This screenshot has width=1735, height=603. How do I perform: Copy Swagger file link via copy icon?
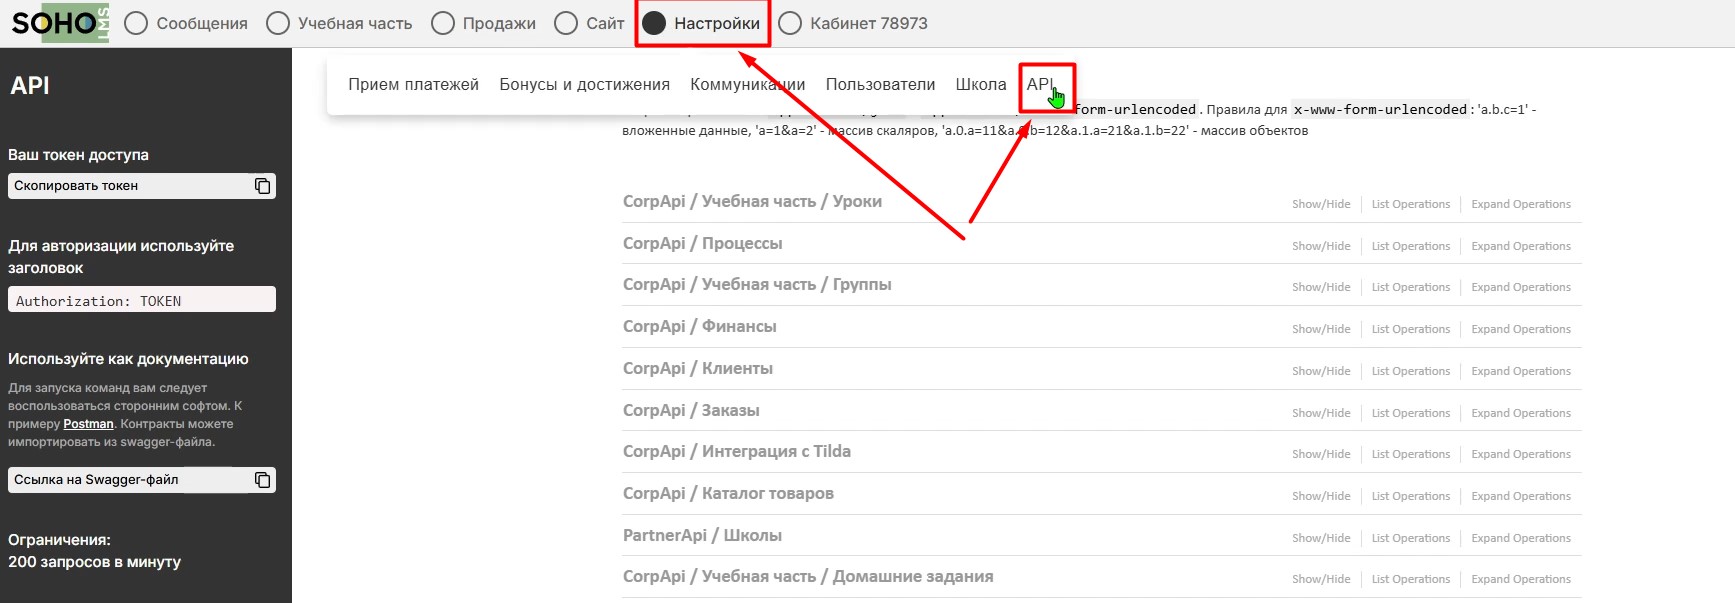coord(262,480)
